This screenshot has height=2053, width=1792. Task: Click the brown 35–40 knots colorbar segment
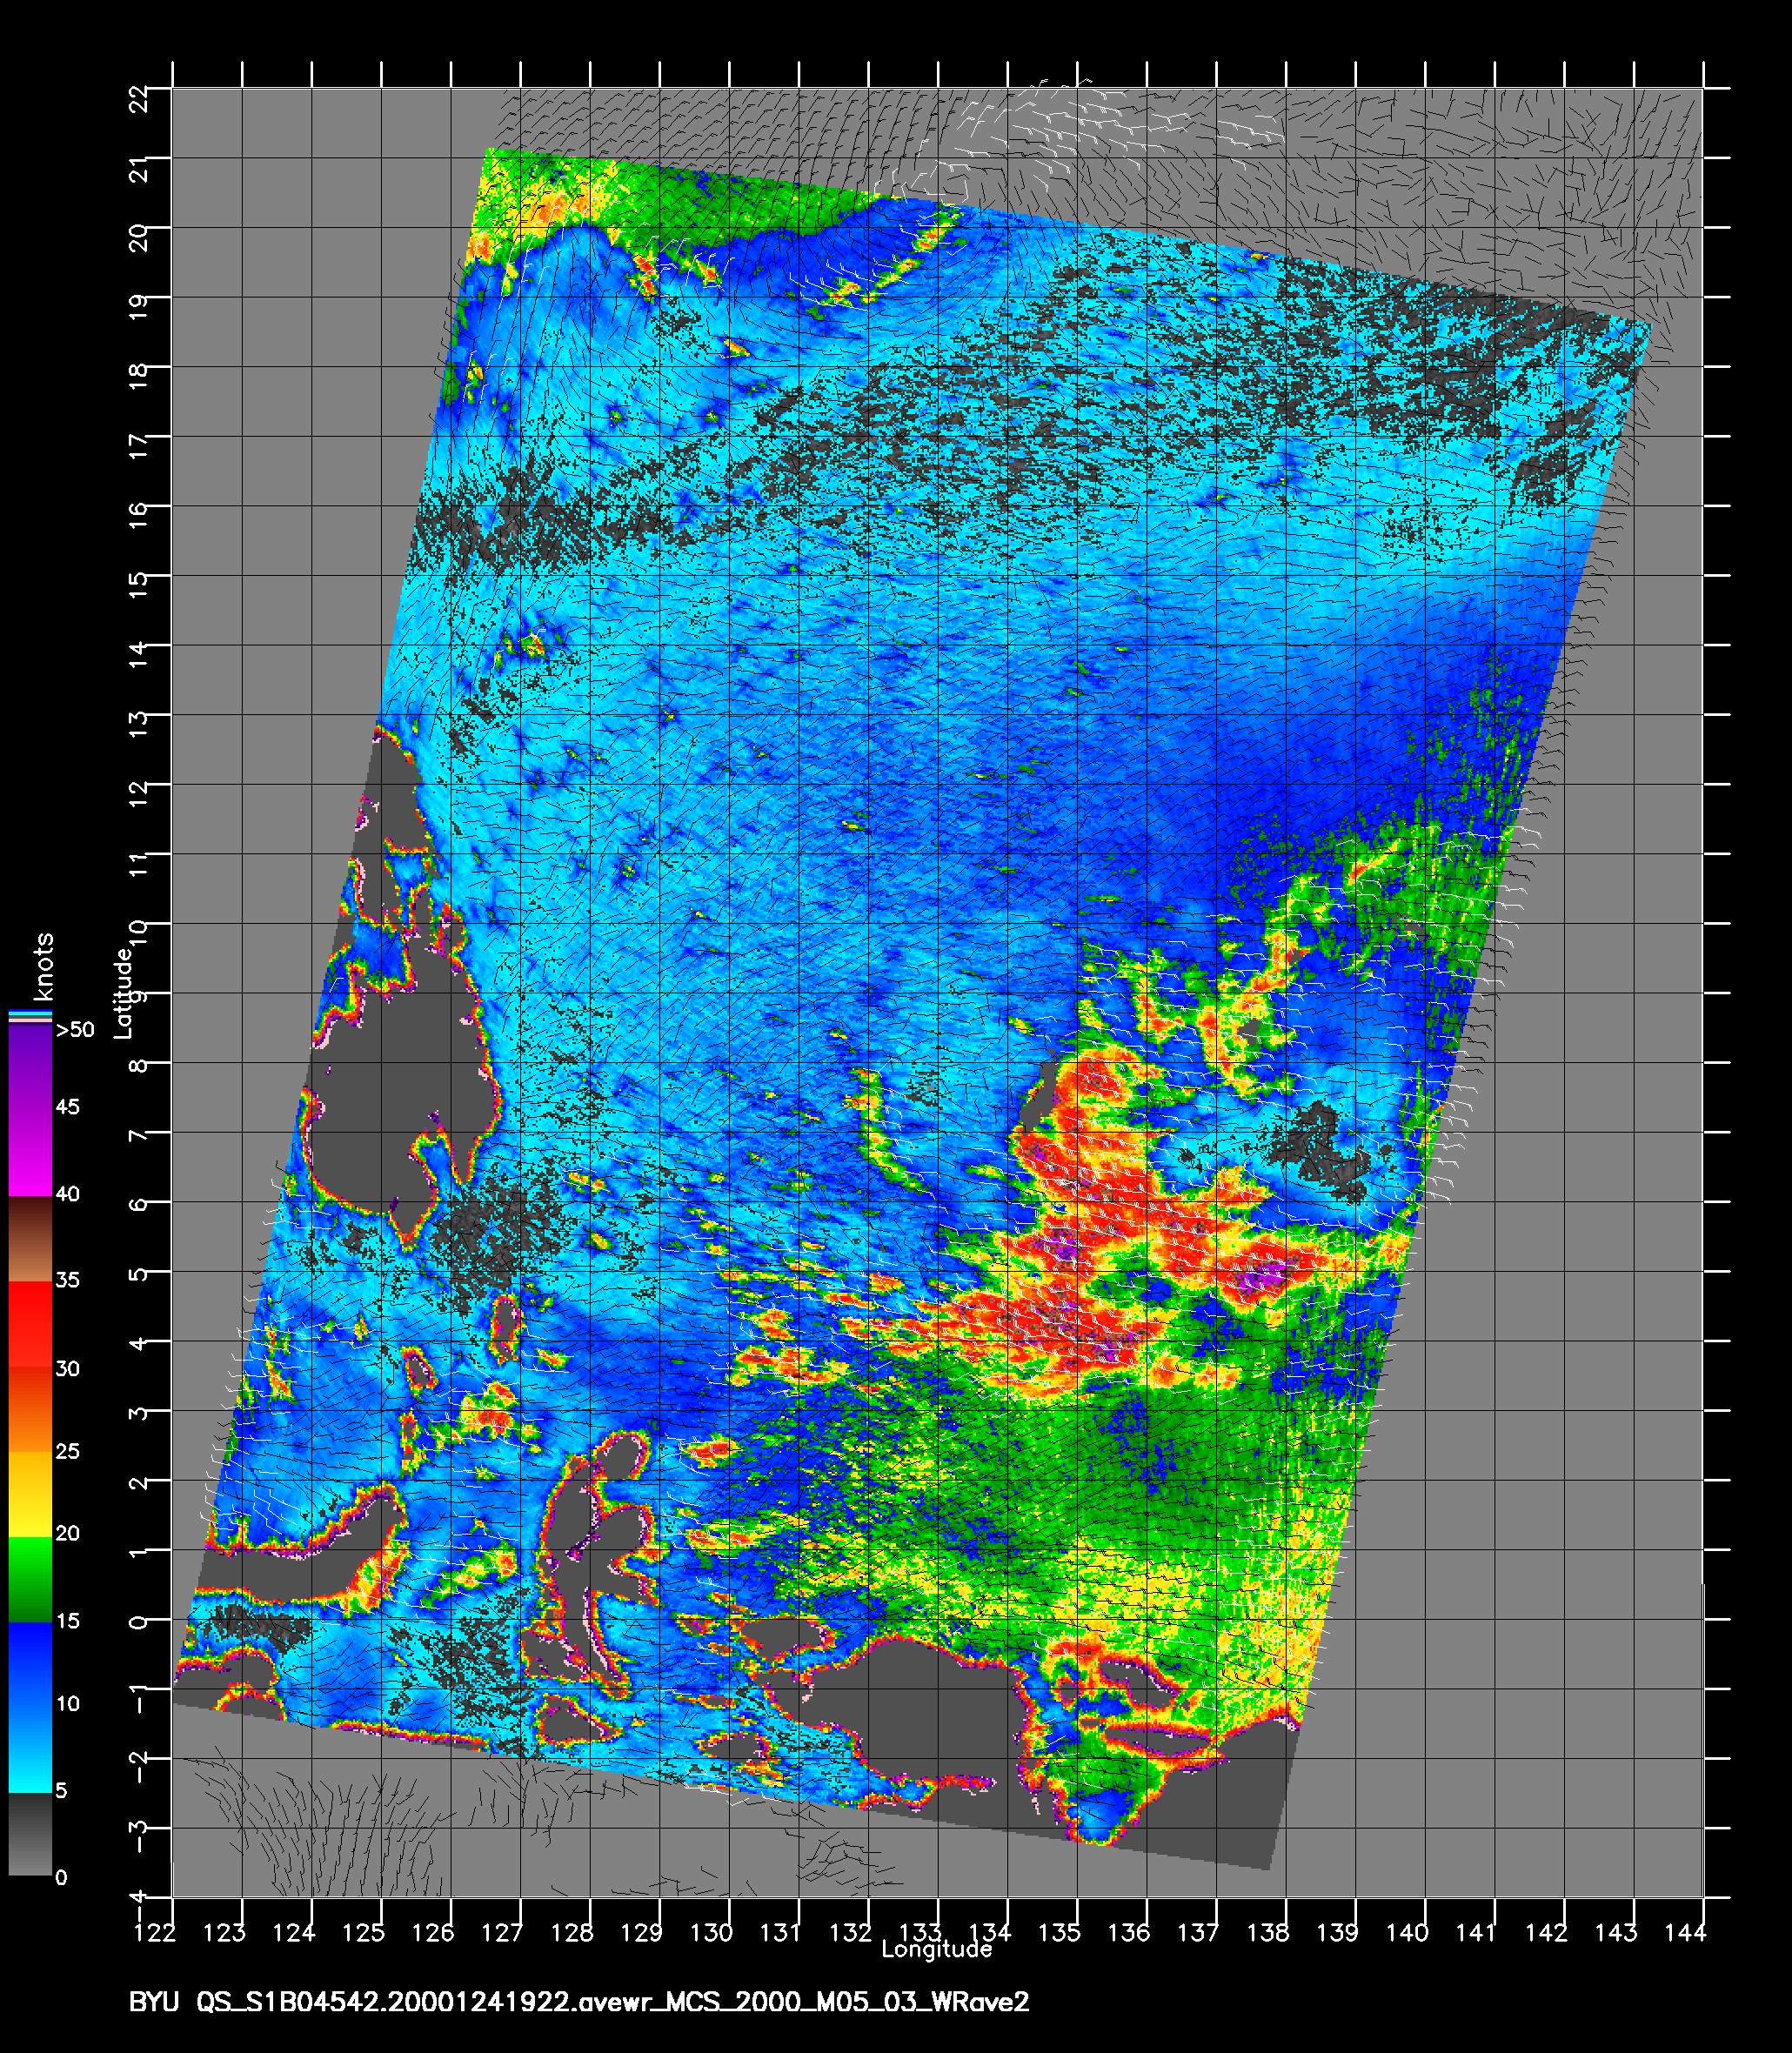[29, 1238]
